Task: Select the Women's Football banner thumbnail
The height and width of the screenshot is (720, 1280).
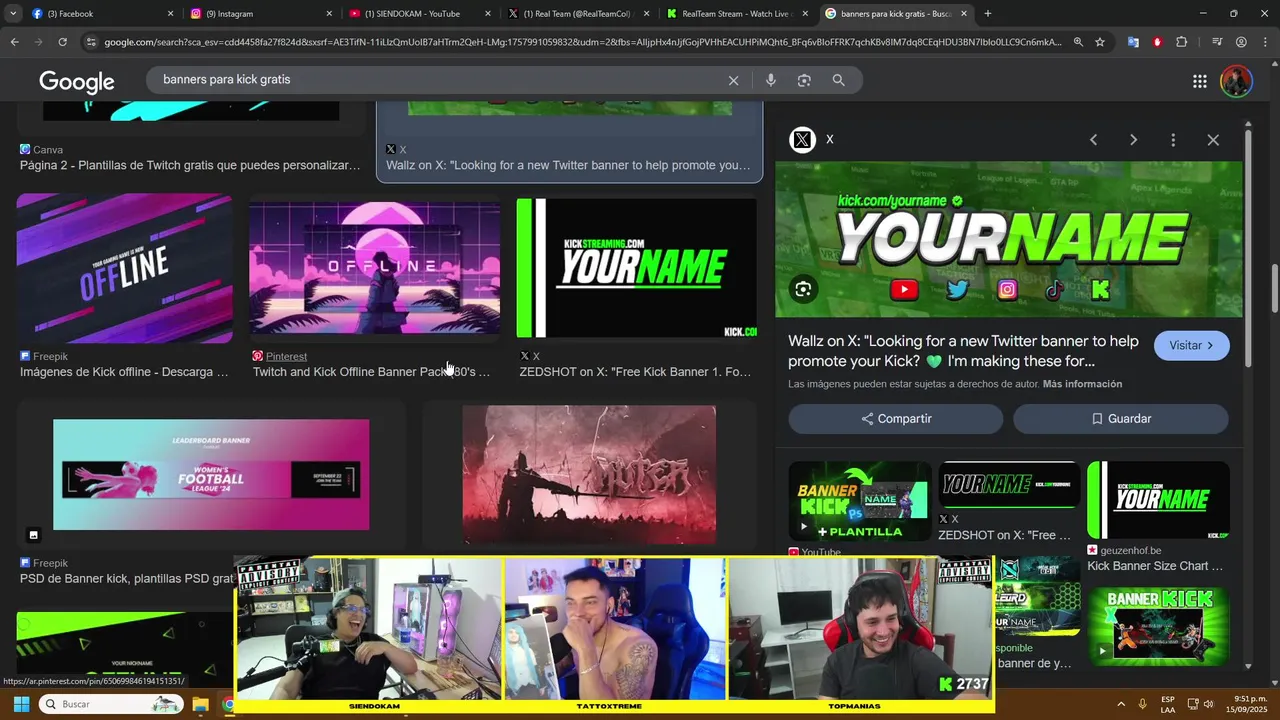Action: click(x=211, y=474)
